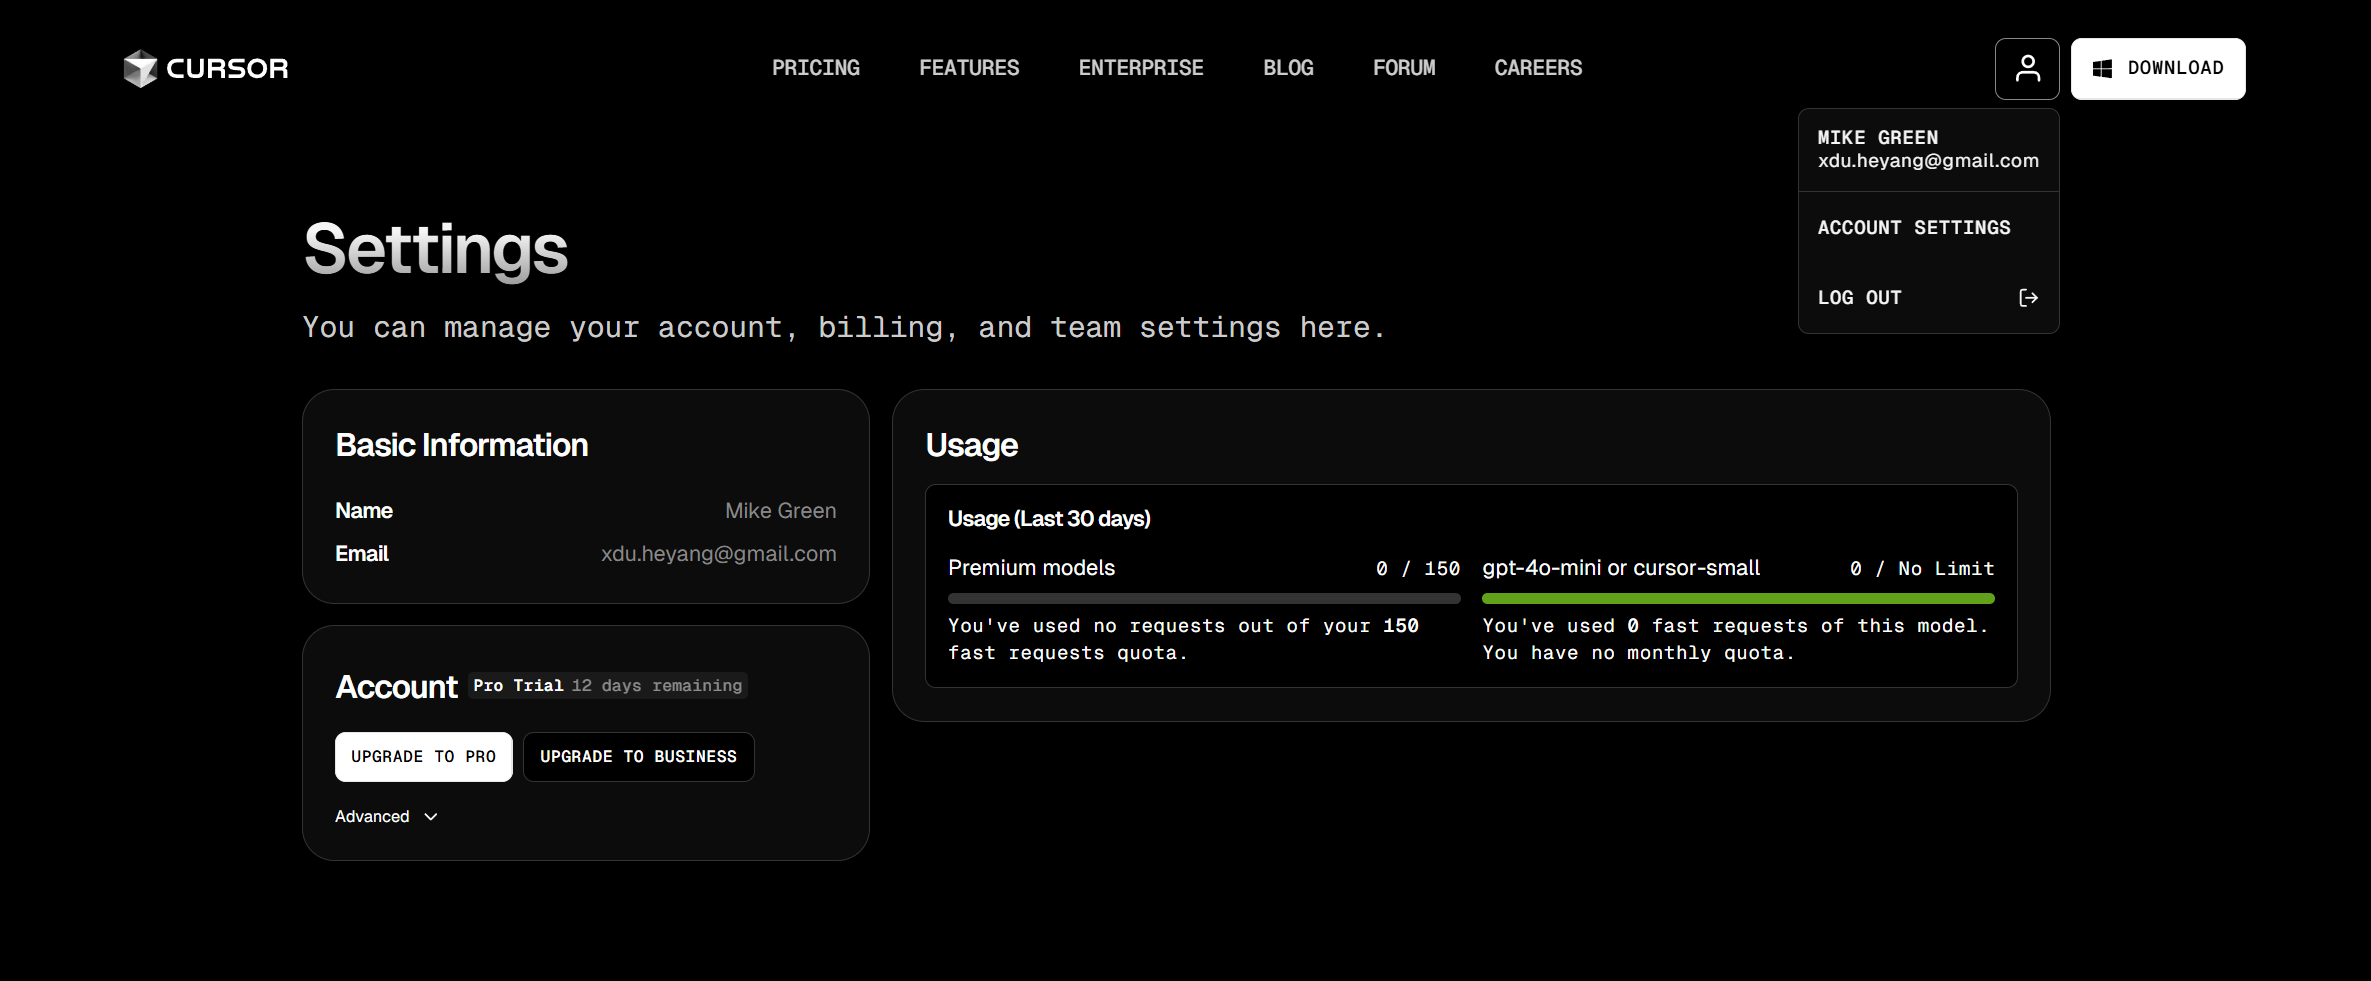
Task: Click the Name field label
Action: (x=364, y=511)
